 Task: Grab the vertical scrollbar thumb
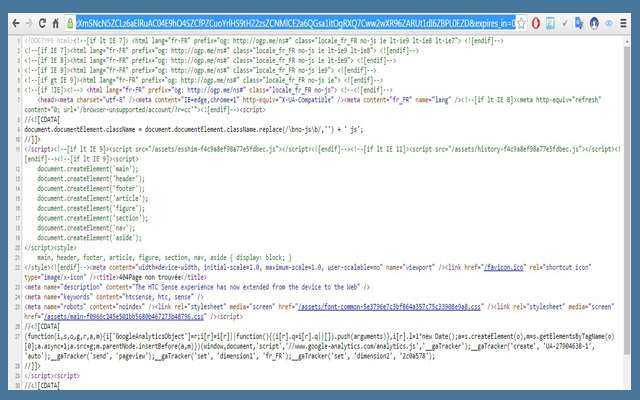click(627, 200)
